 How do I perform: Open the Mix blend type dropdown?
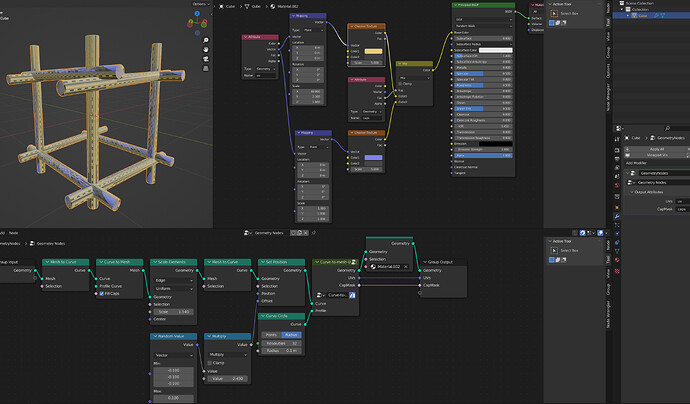[414, 78]
